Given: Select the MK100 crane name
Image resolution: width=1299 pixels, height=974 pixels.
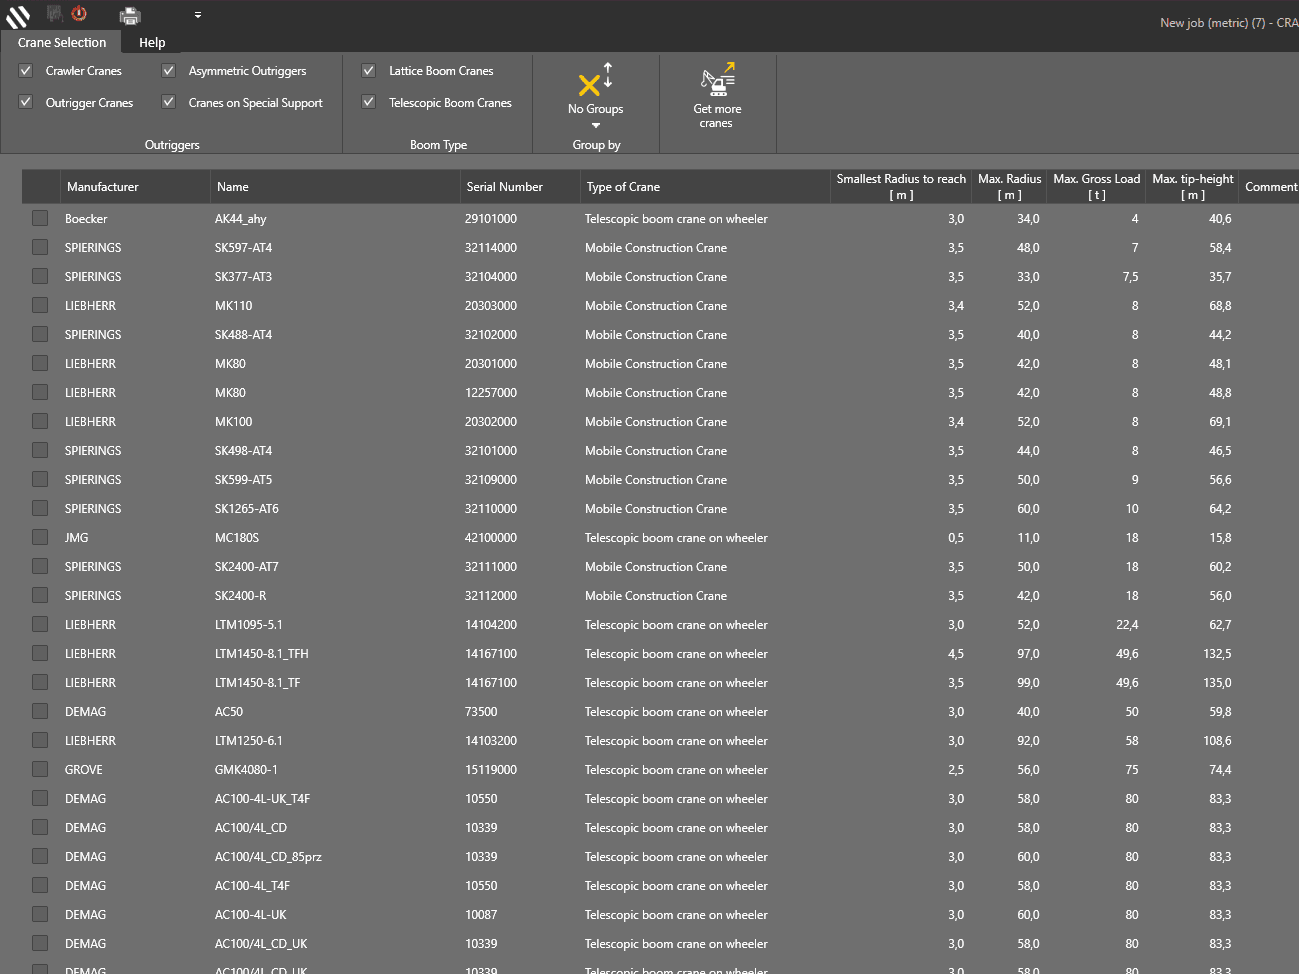Looking at the screenshot, I should tap(233, 422).
